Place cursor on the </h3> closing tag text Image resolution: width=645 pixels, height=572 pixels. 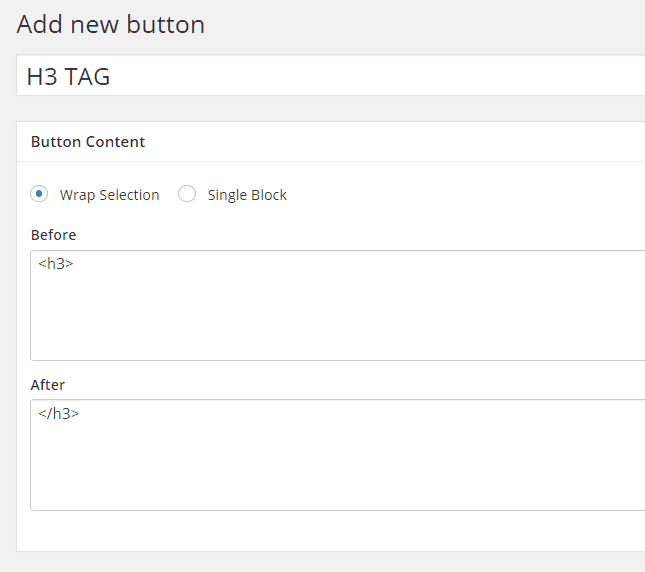pyautogui.click(x=59, y=413)
